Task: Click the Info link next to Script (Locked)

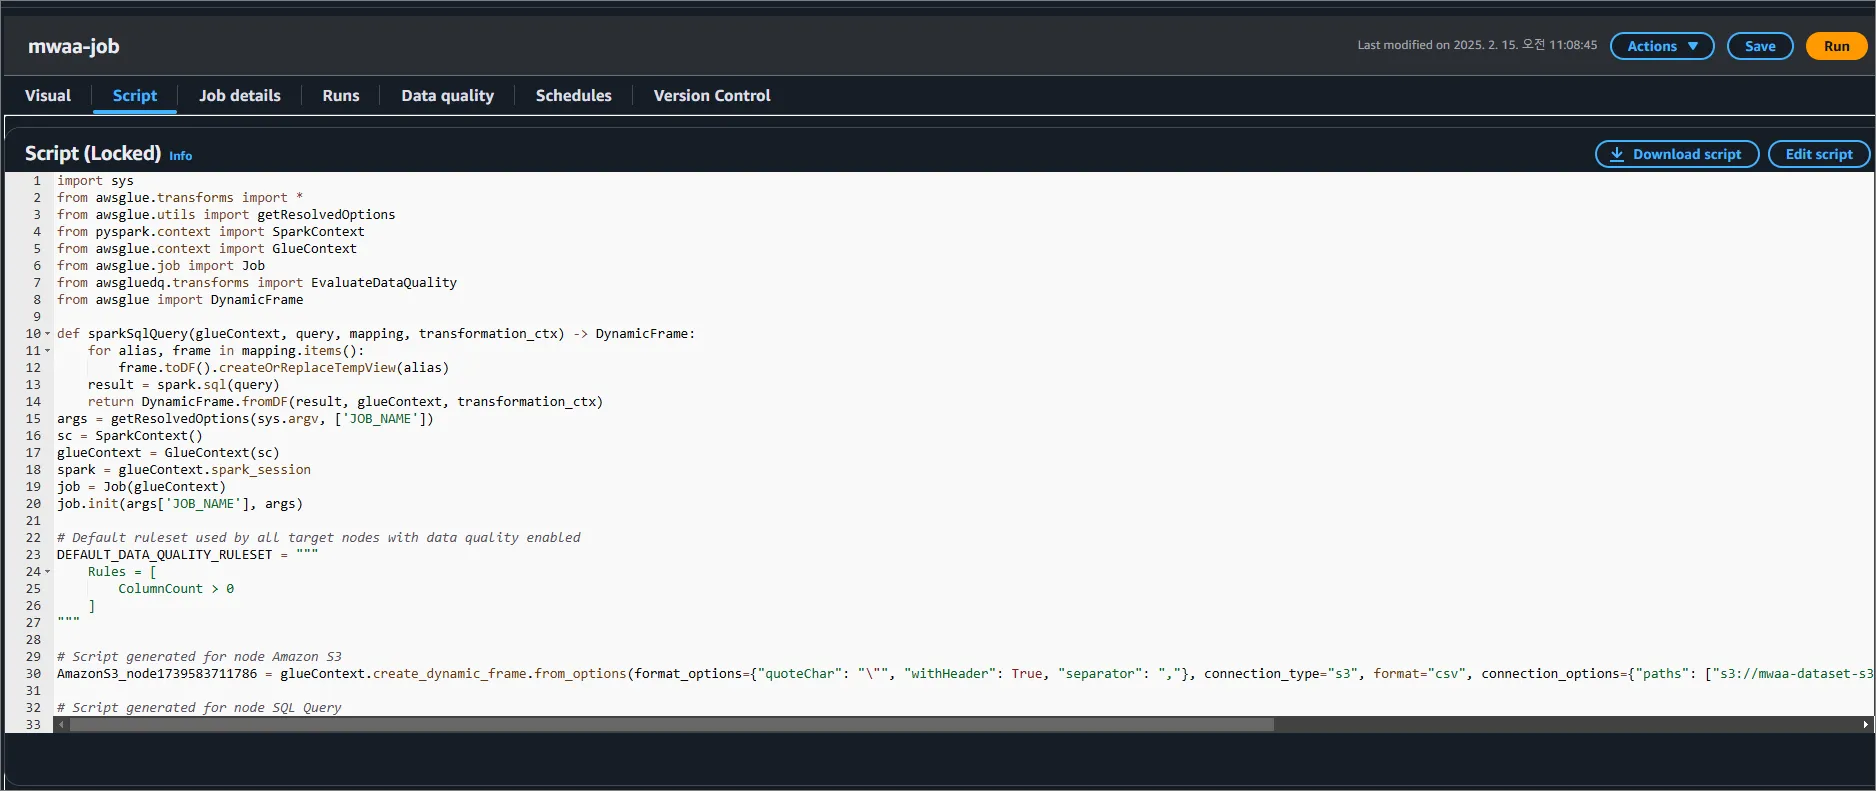Action: click(180, 156)
